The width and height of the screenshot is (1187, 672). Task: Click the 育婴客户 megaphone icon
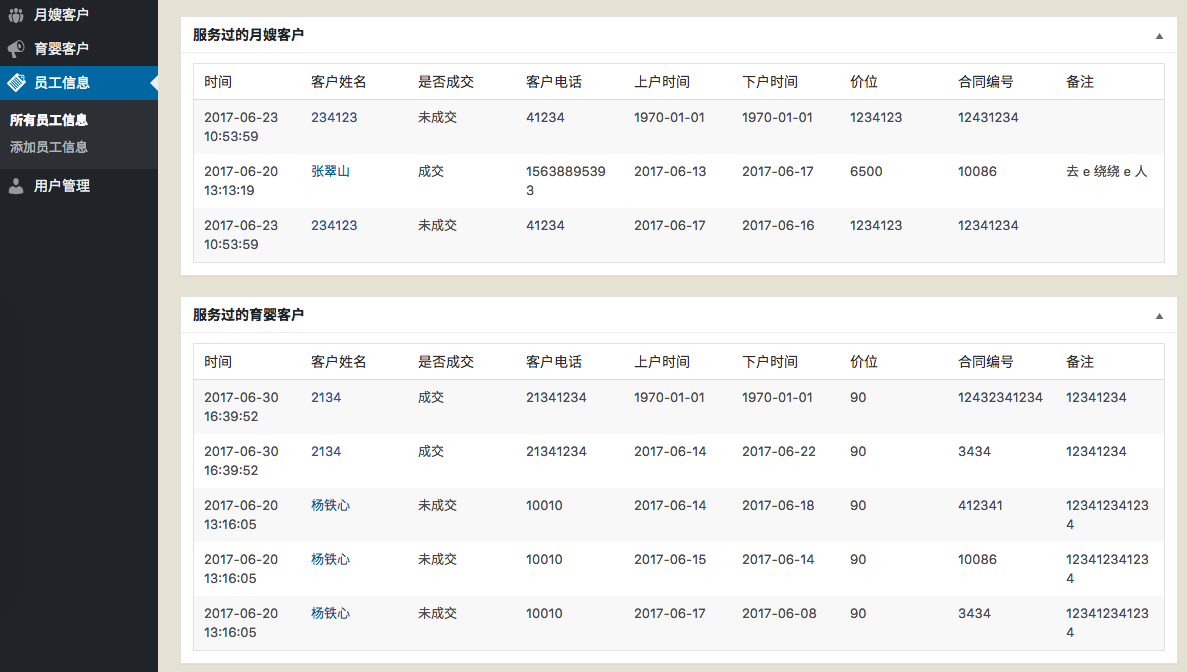coord(14,47)
